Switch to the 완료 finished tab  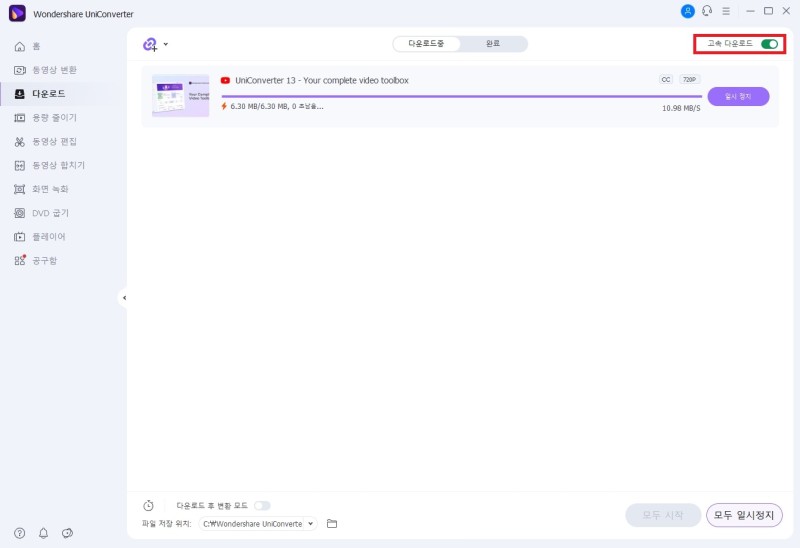click(x=493, y=44)
